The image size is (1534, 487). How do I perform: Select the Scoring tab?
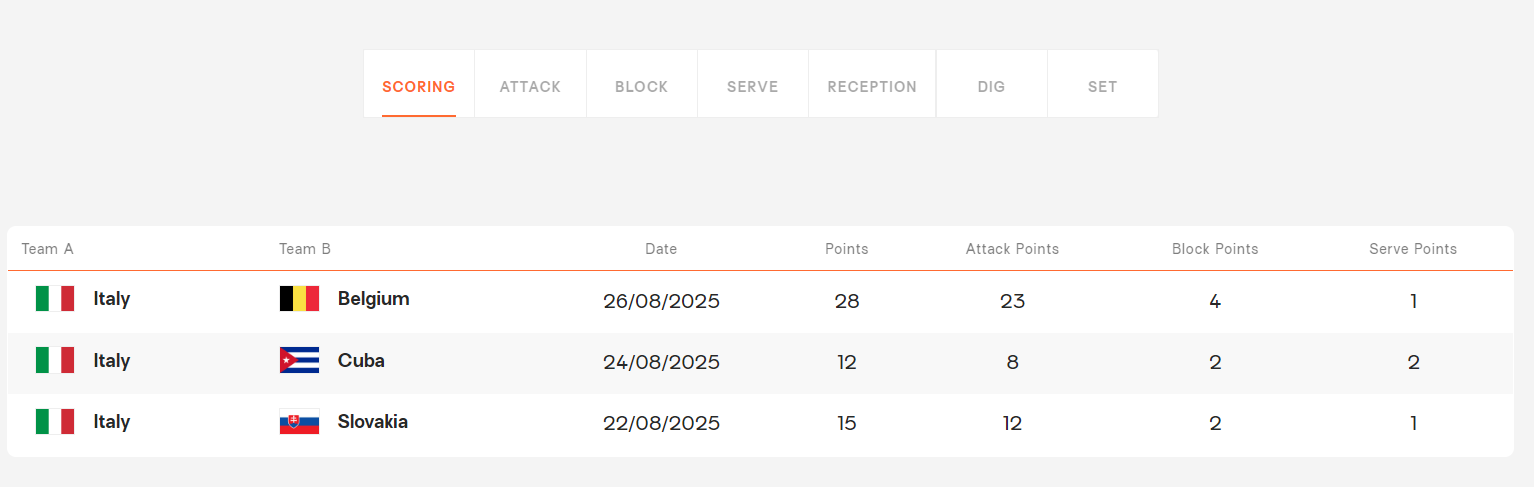418,87
